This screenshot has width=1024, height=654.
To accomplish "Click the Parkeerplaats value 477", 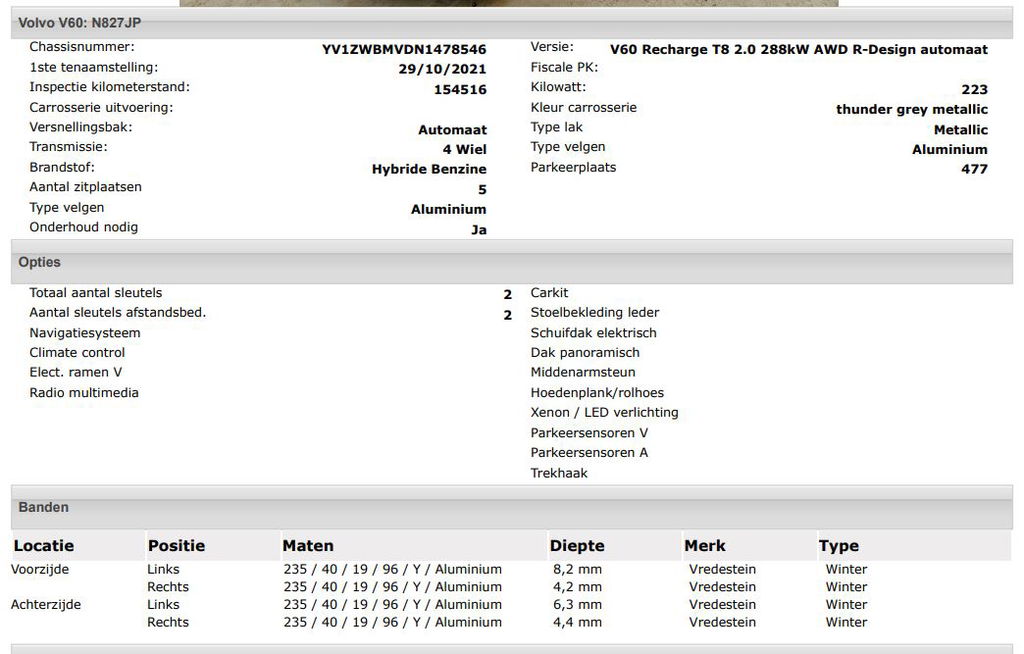I will [x=974, y=169].
